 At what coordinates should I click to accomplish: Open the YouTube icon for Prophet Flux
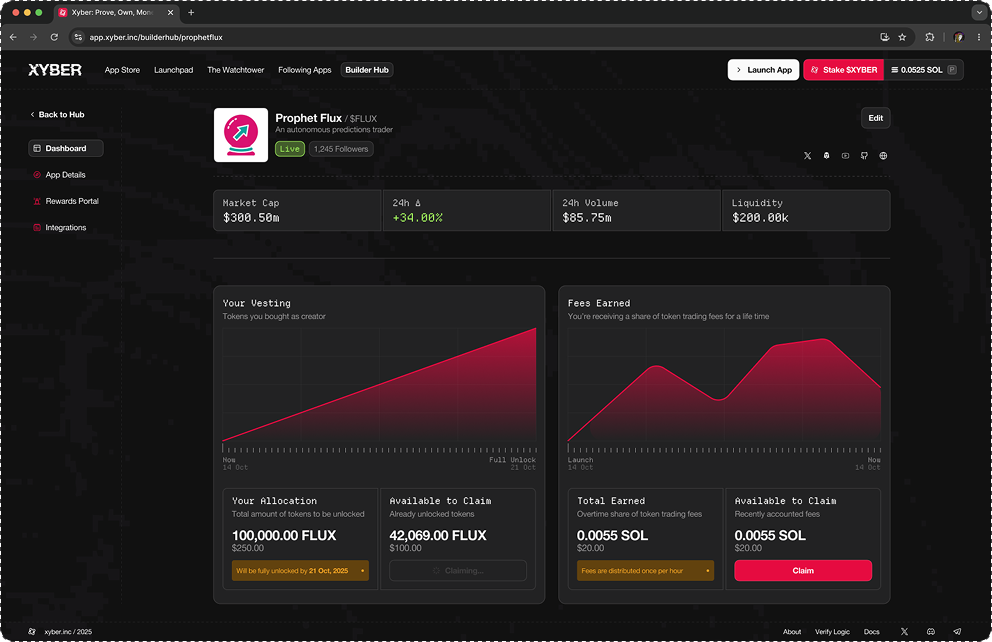(x=845, y=156)
